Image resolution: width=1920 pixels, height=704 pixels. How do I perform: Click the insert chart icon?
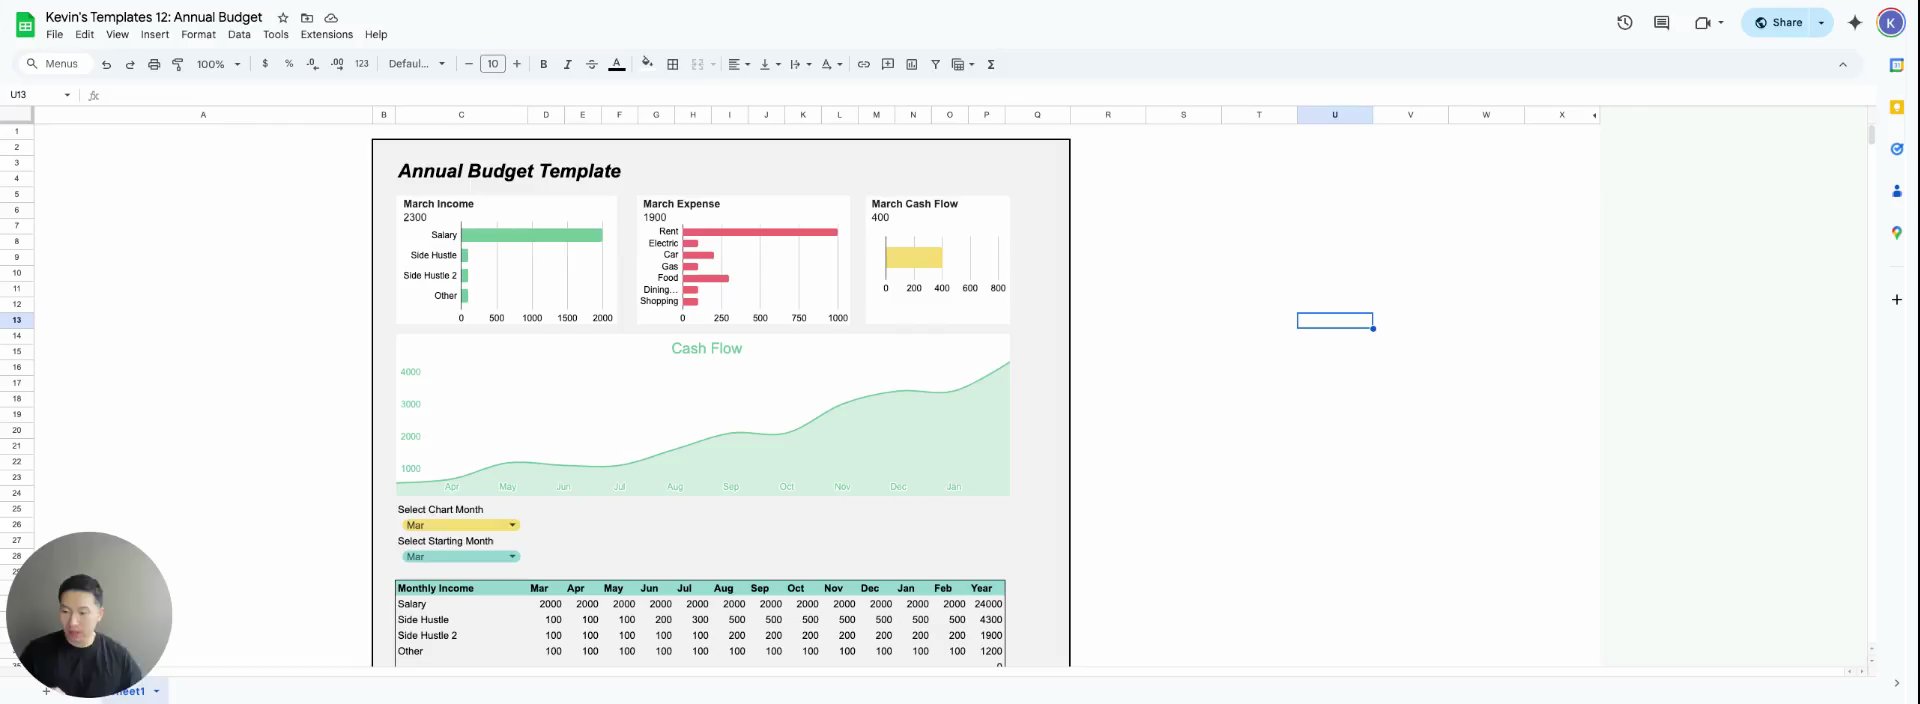click(912, 64)
